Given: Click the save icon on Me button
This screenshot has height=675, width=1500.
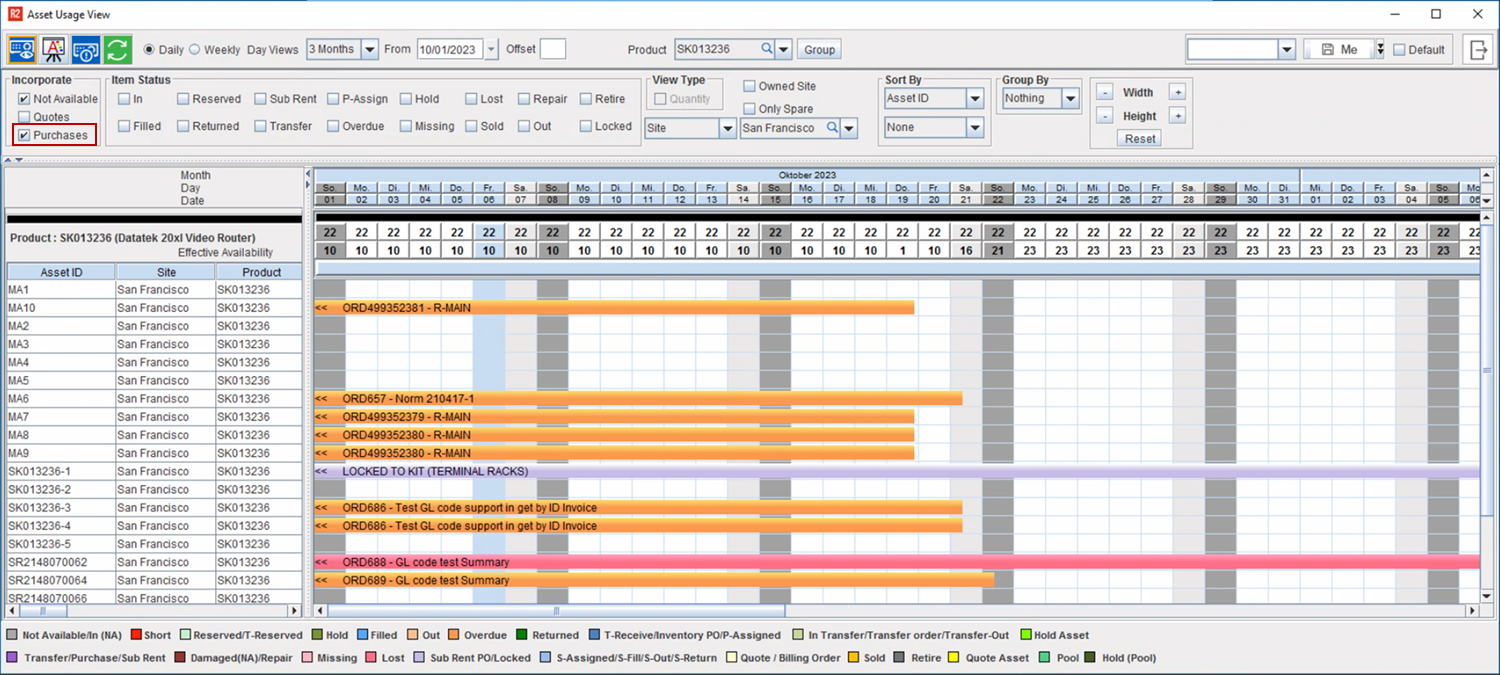Looking at the screenshot, I should [1328, 50].
